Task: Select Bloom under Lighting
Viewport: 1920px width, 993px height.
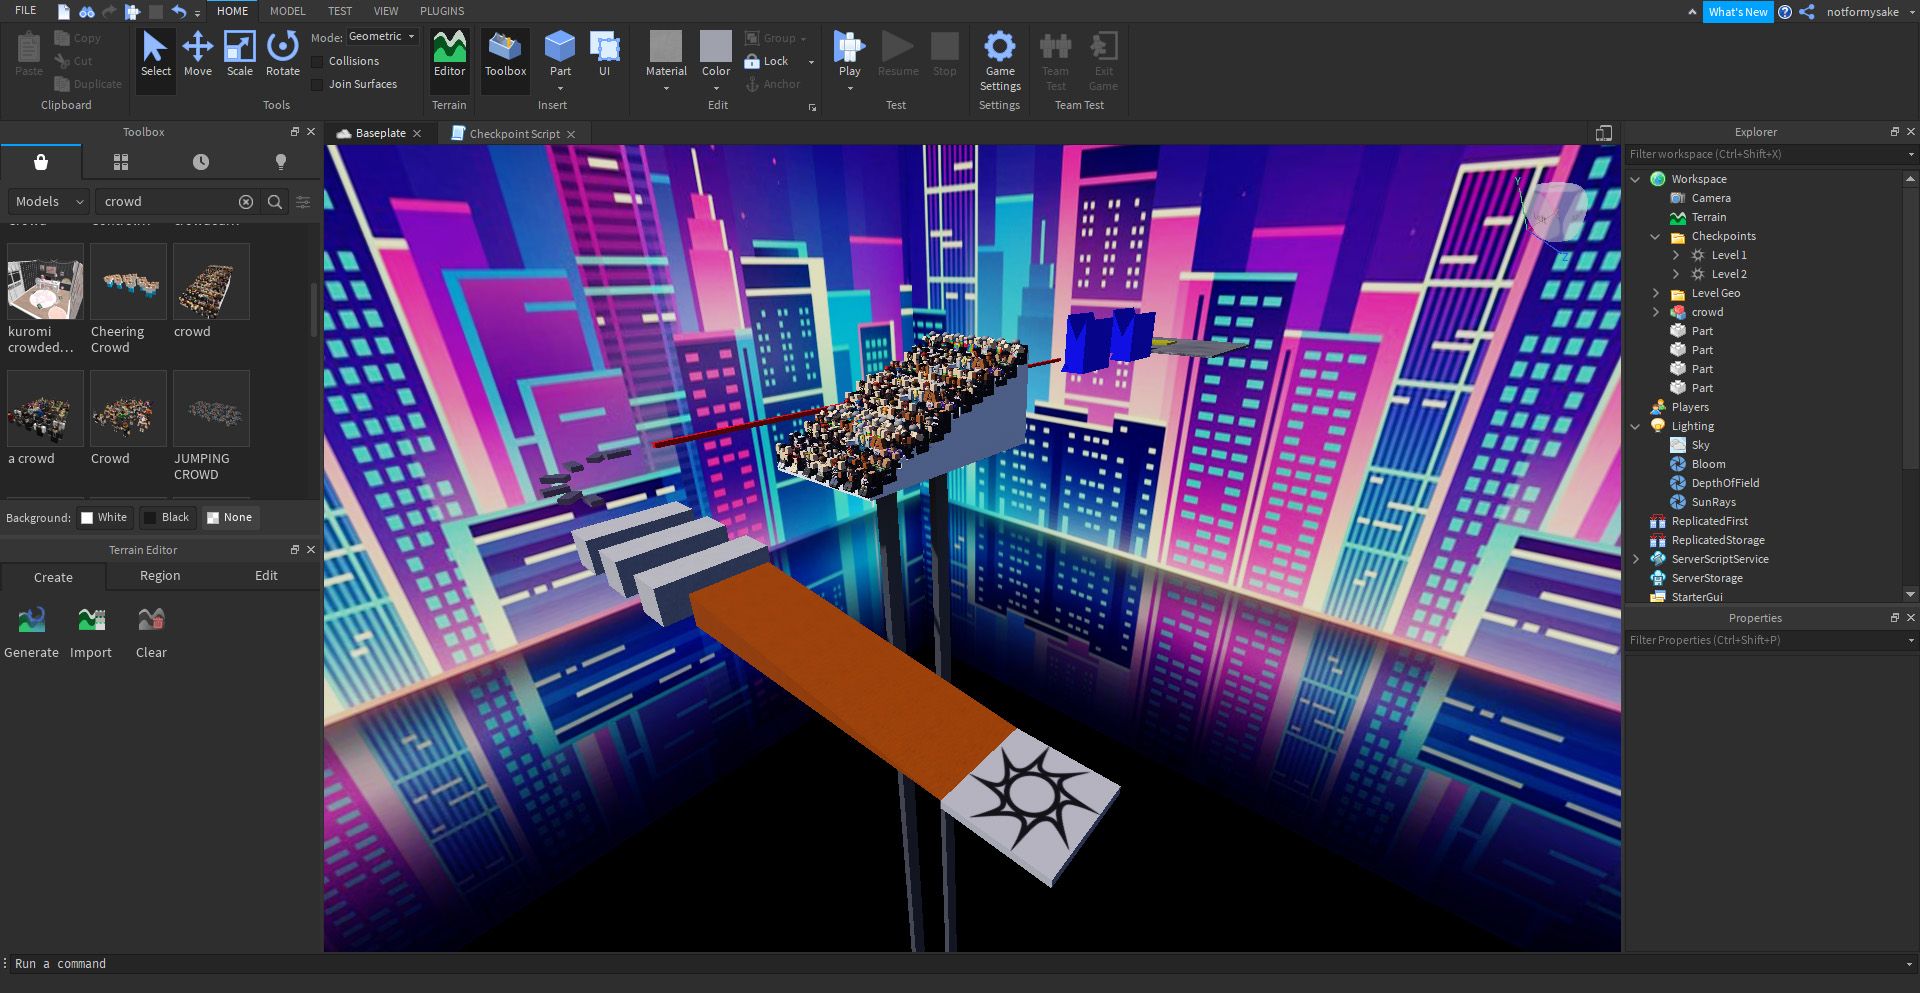Action: (x=1708, y=464)
